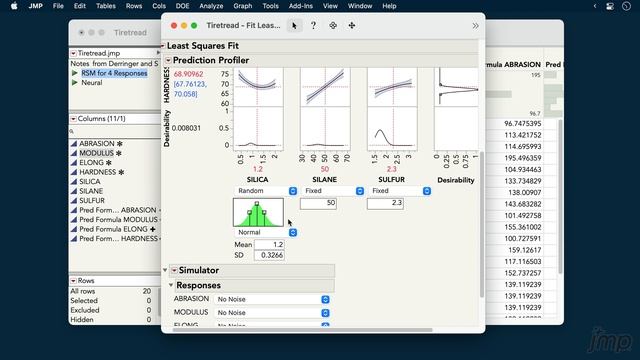
Task: Open SILANE Fixed factor type dropdown
Action: point(333,191)
